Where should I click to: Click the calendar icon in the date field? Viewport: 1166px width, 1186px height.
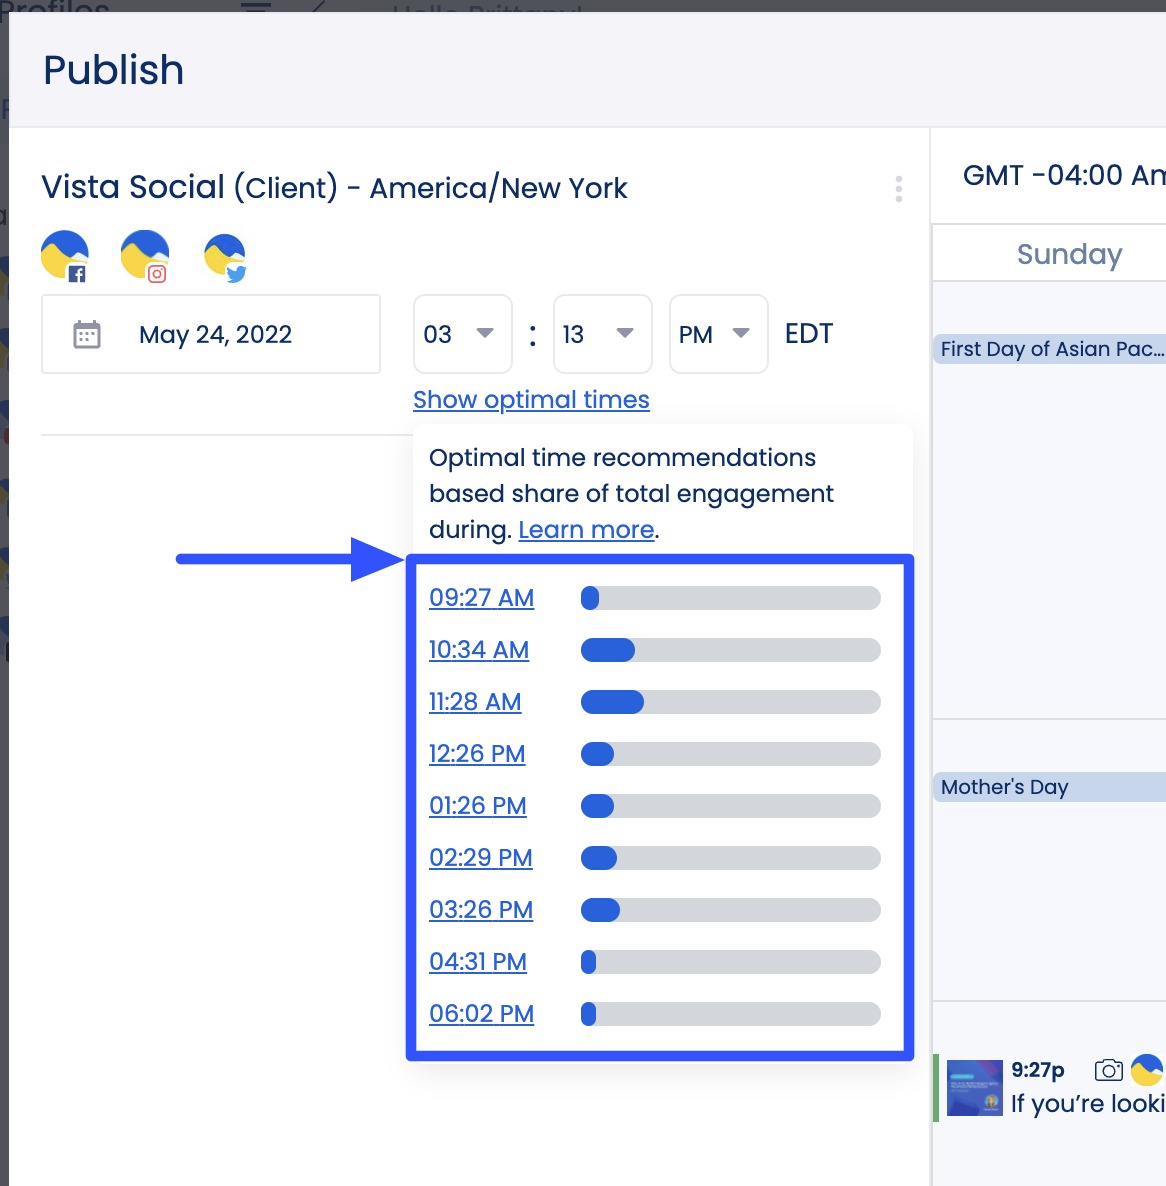click(87, 334)
